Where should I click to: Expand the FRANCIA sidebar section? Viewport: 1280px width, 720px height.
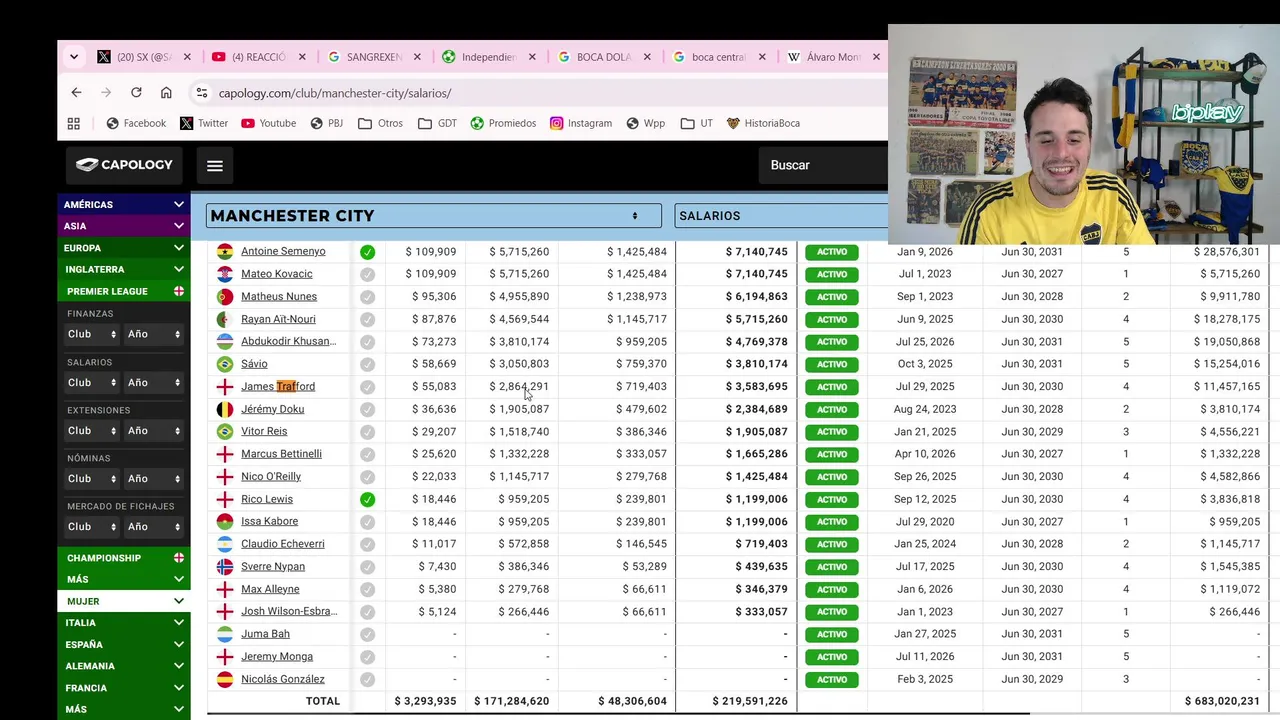[124, 688]
